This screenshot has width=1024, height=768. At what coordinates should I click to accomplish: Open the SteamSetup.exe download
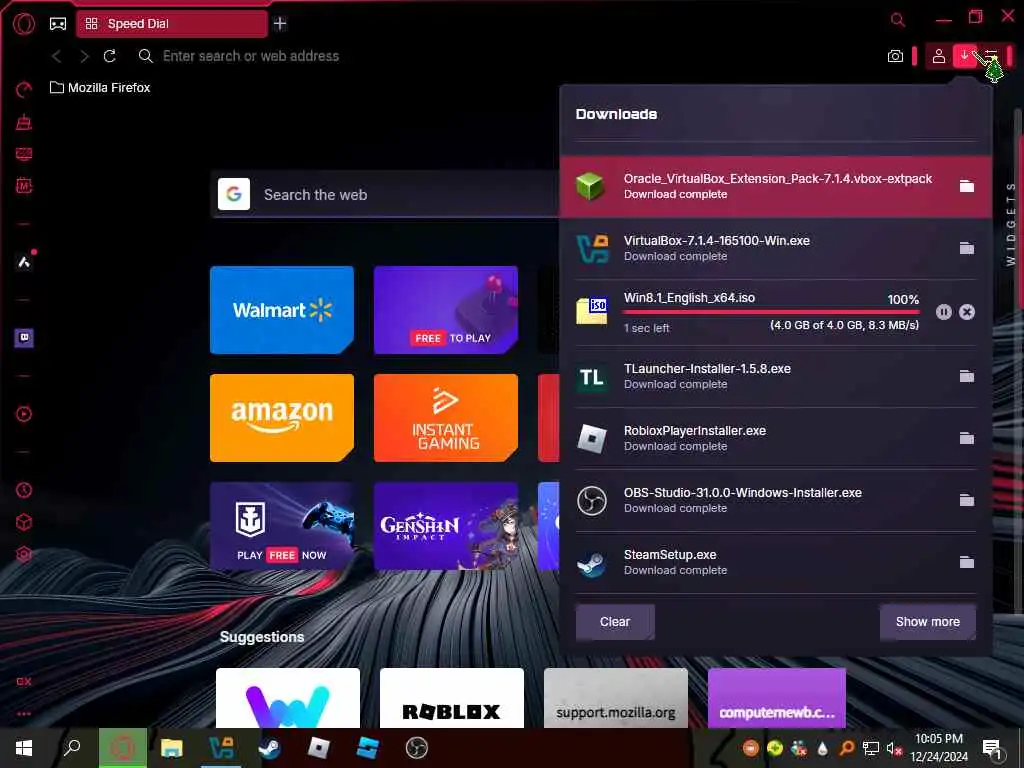pos(775,562)
